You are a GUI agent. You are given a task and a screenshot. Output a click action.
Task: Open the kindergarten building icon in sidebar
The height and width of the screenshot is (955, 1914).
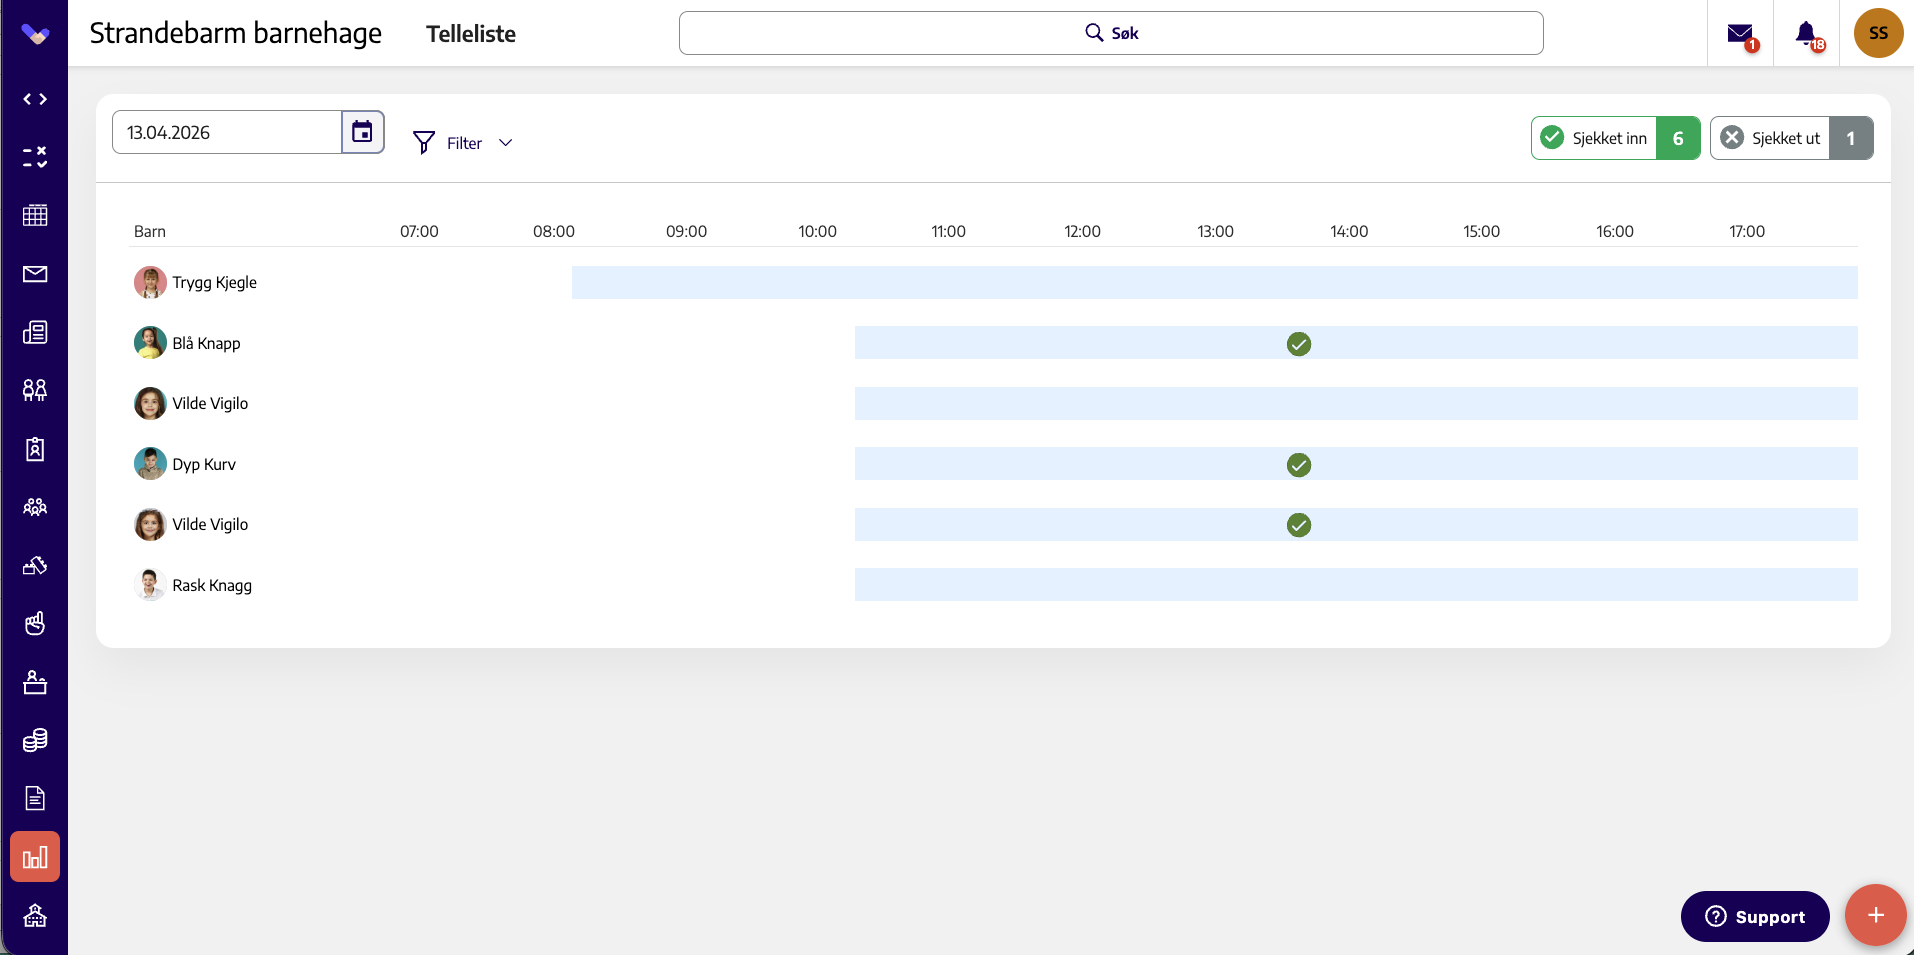click(35, 915)
